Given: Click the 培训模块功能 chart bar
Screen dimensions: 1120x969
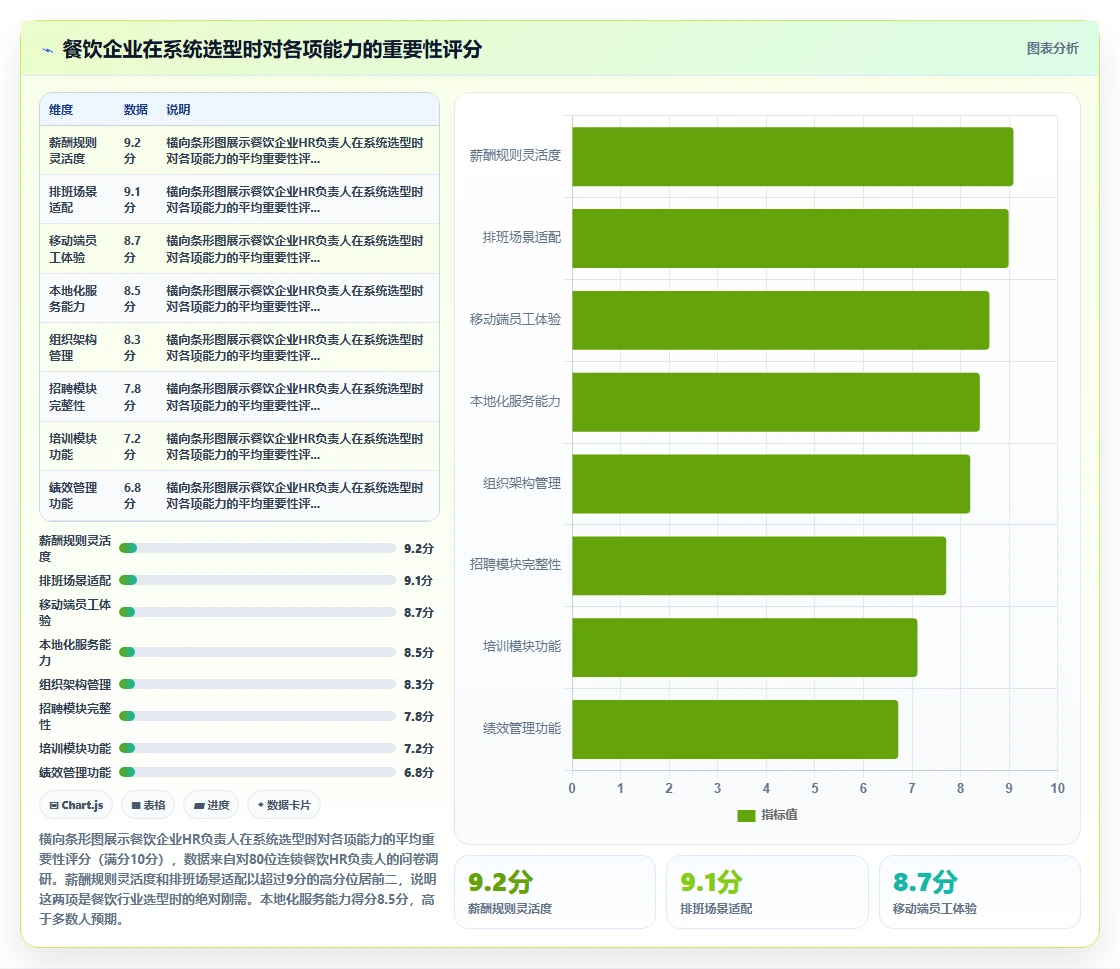Looking at the screenshot, I should [x=744, y=647].
